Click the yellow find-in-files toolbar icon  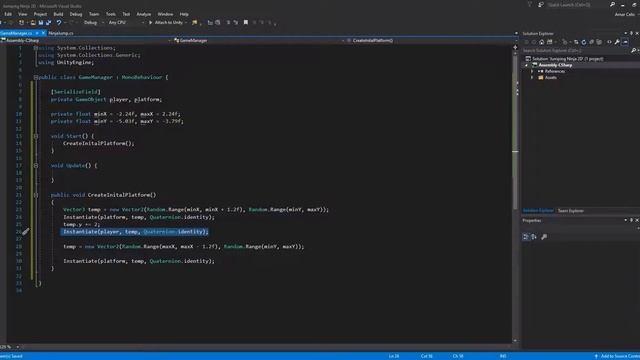tap(195, 23)
